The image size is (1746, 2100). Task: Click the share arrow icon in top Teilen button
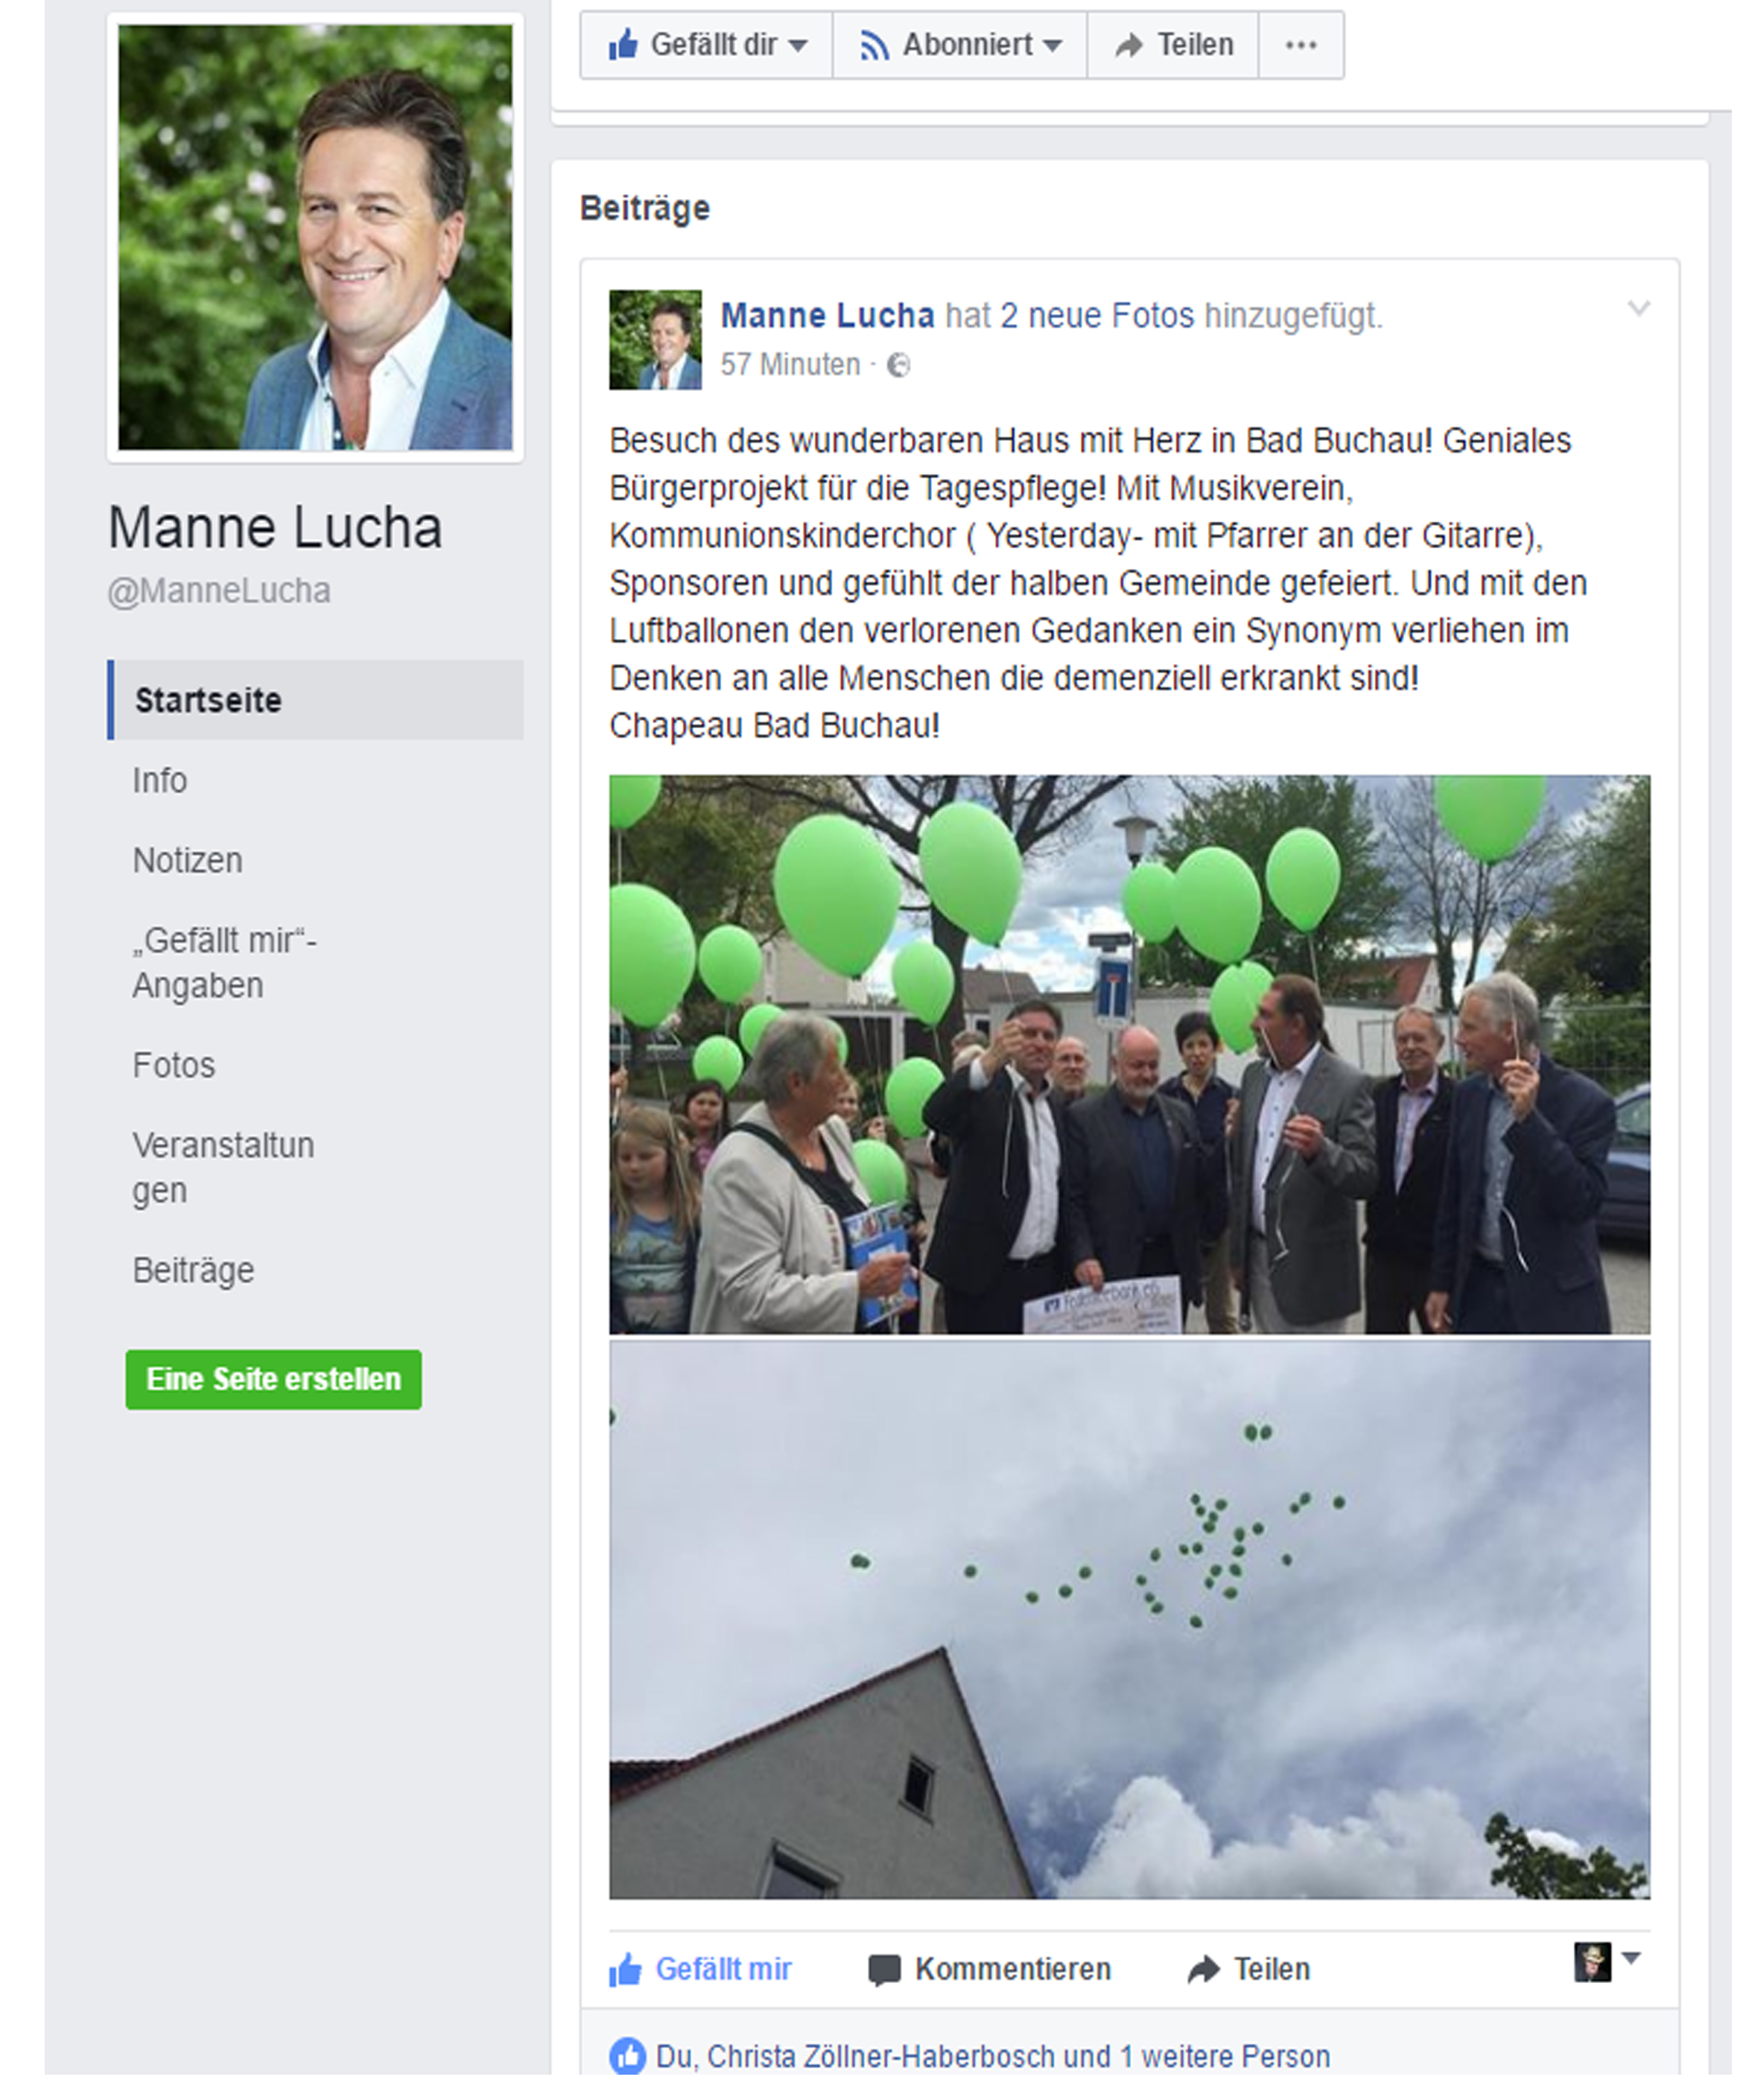coord(1129,45)
